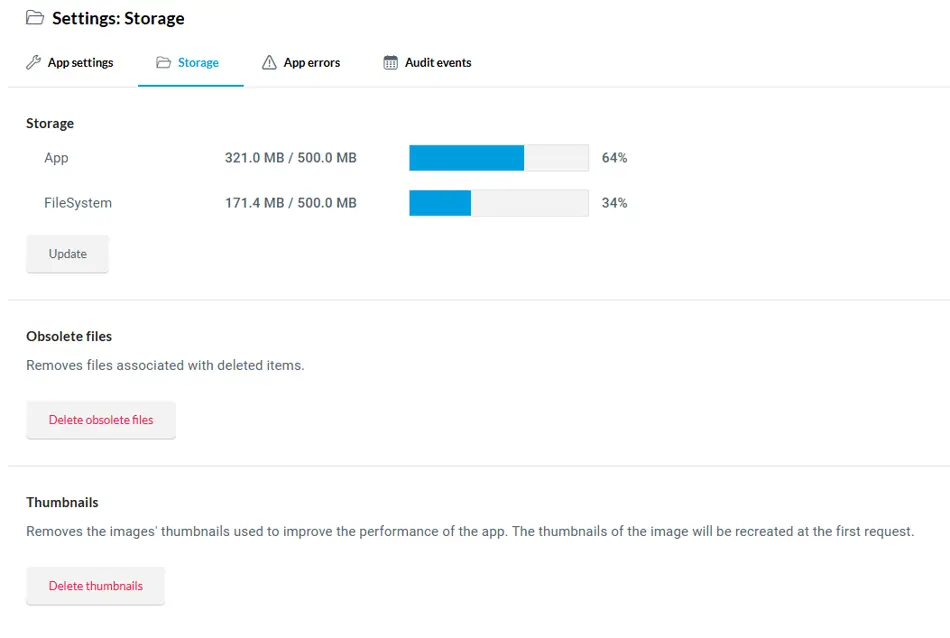Select the Storage tab label

[x=198, y=62]
